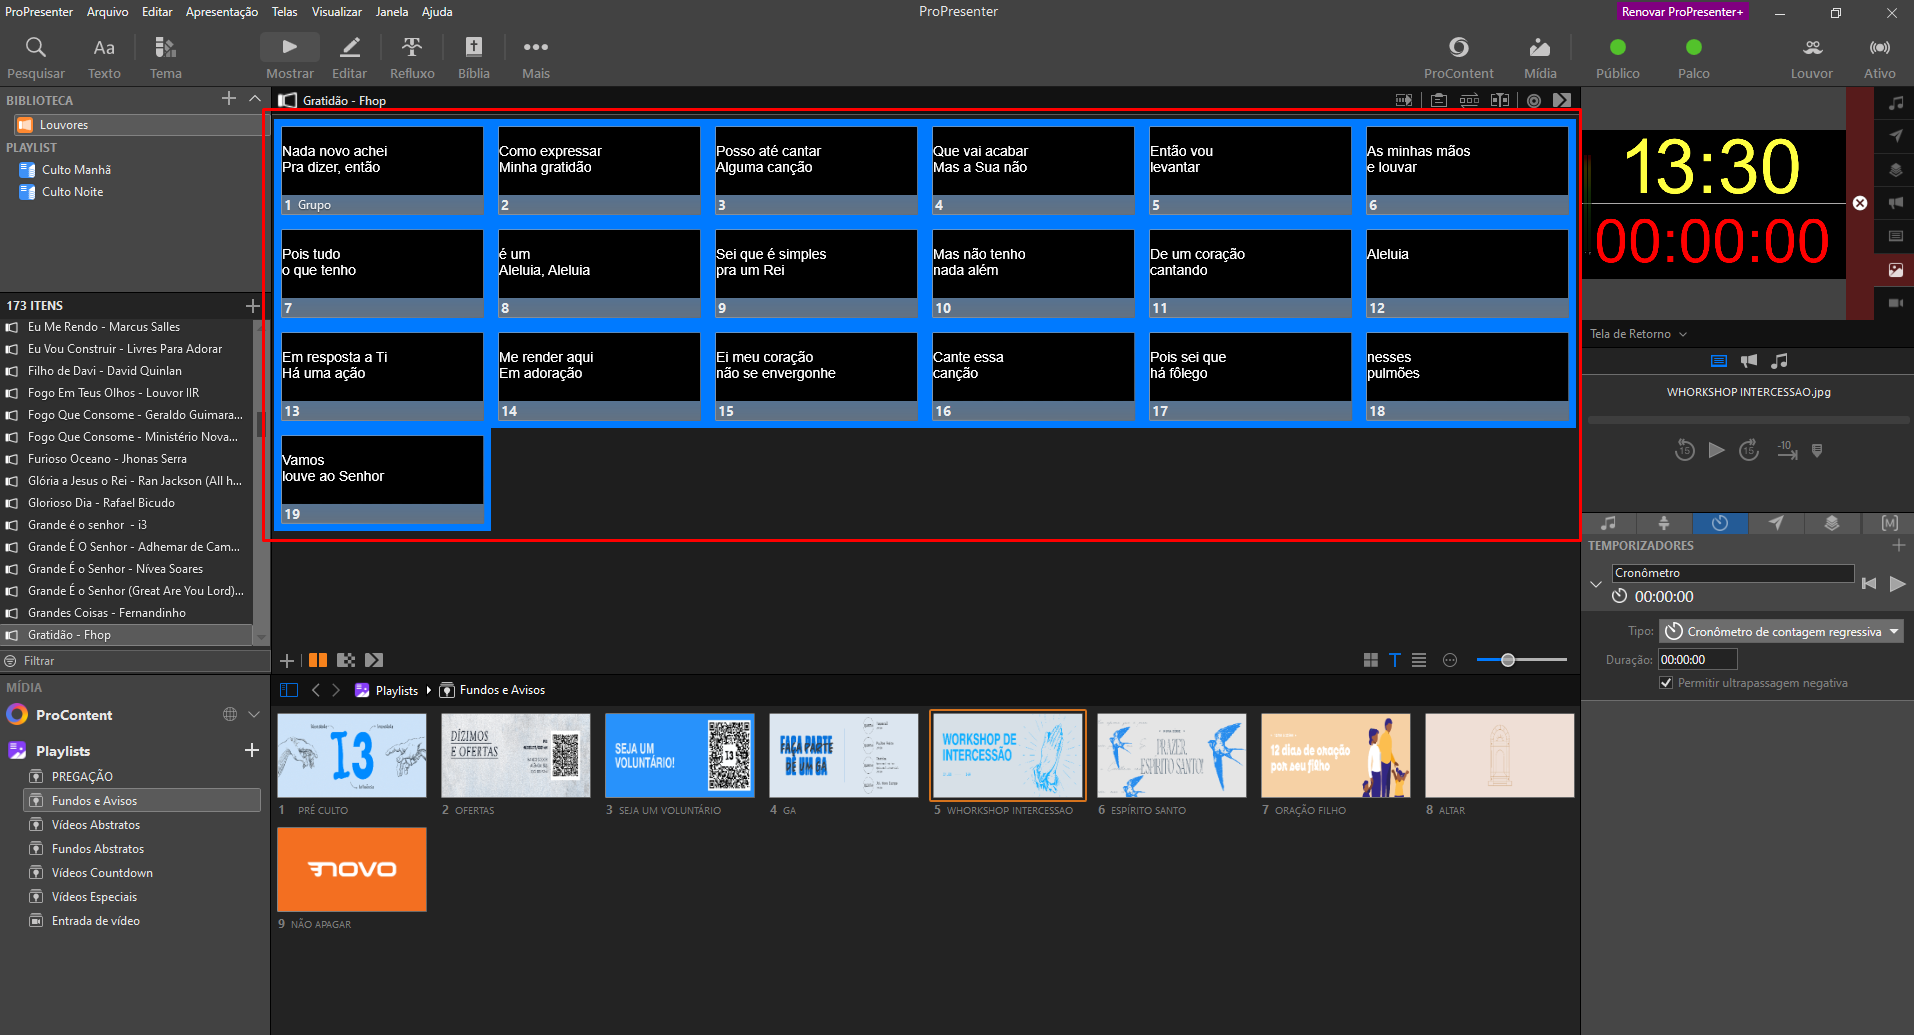The height and width of the screenshot is (1035, 1914).
Task: Clear the props layer (stack icon)
Action: click(x=1896, y=170)
